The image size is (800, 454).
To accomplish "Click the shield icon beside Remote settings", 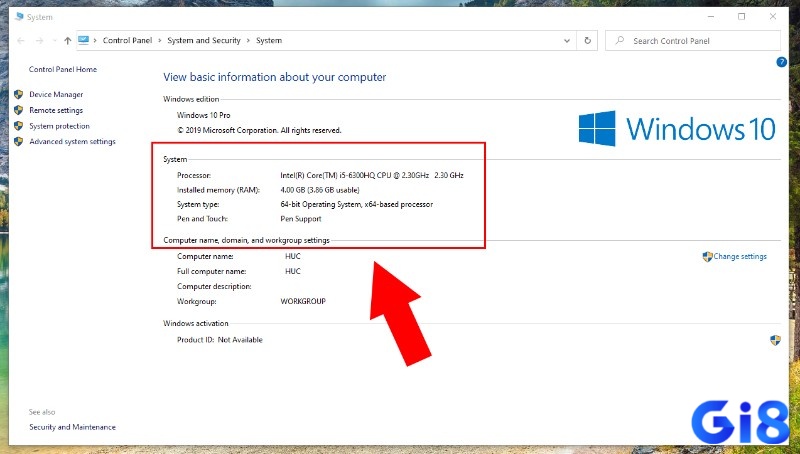I will tap(18, 110).
